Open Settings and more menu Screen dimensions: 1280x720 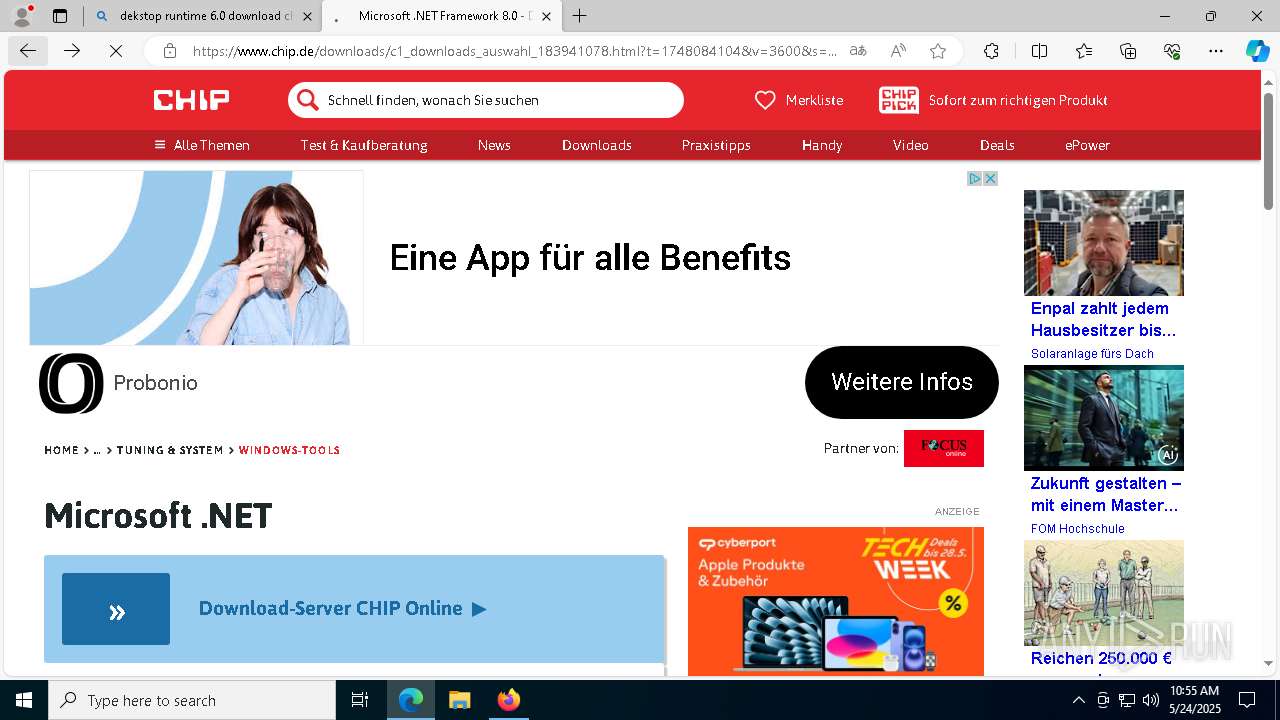[x=1216, y=51]
